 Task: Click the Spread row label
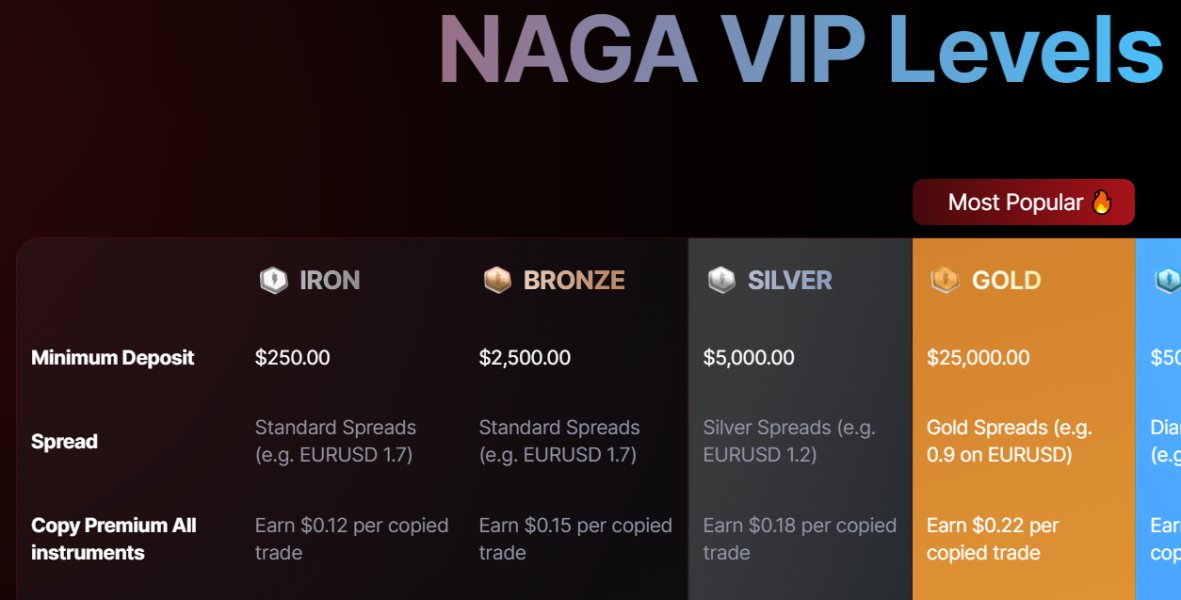[x=64, y=441]
